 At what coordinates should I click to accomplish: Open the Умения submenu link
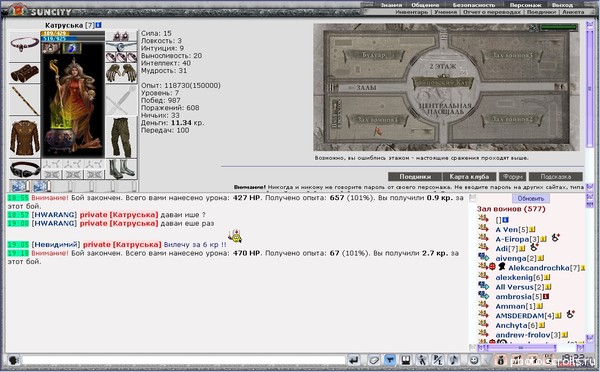coord(445,12)
